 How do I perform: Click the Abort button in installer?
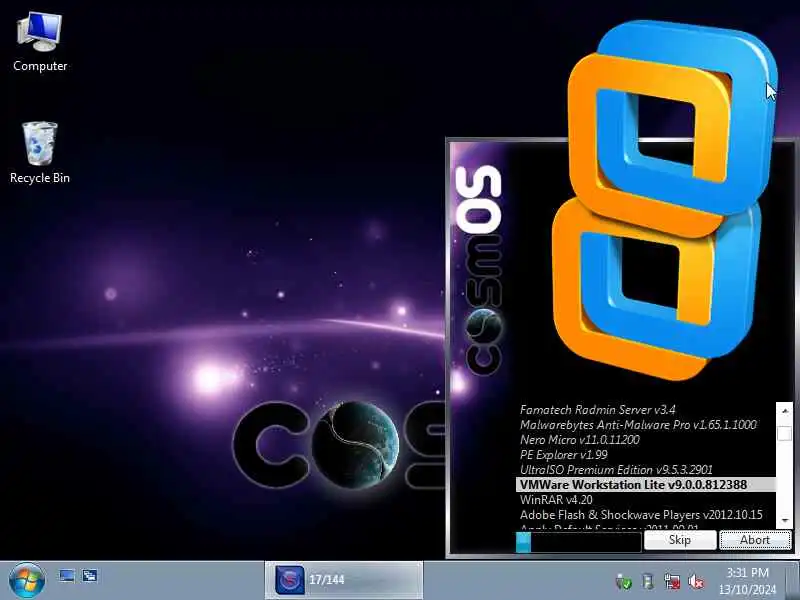click(755, 540)
